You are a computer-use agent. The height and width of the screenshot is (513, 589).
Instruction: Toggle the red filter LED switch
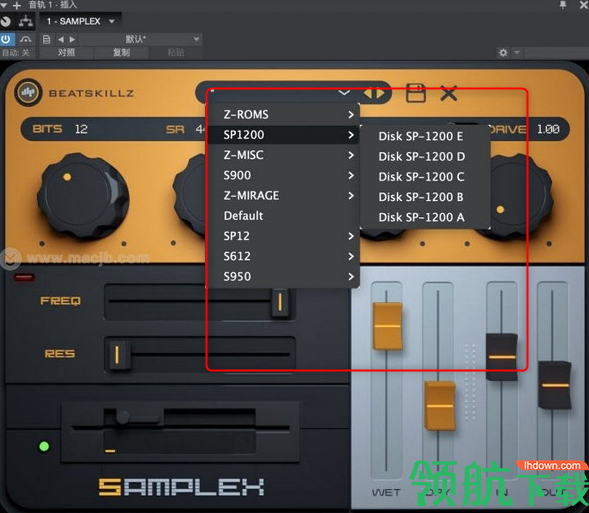(24, 278)
